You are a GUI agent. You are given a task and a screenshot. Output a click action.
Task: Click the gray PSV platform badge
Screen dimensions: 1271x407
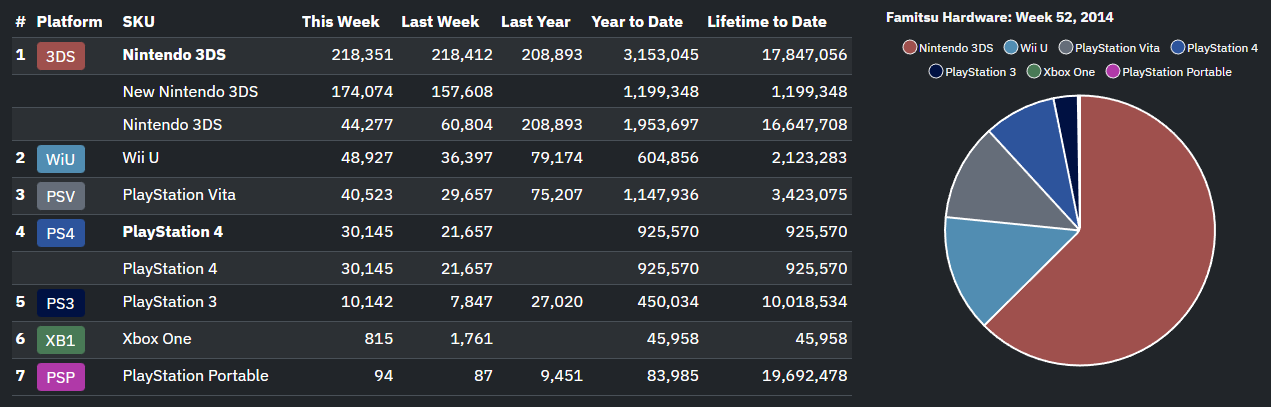[61, 196]
